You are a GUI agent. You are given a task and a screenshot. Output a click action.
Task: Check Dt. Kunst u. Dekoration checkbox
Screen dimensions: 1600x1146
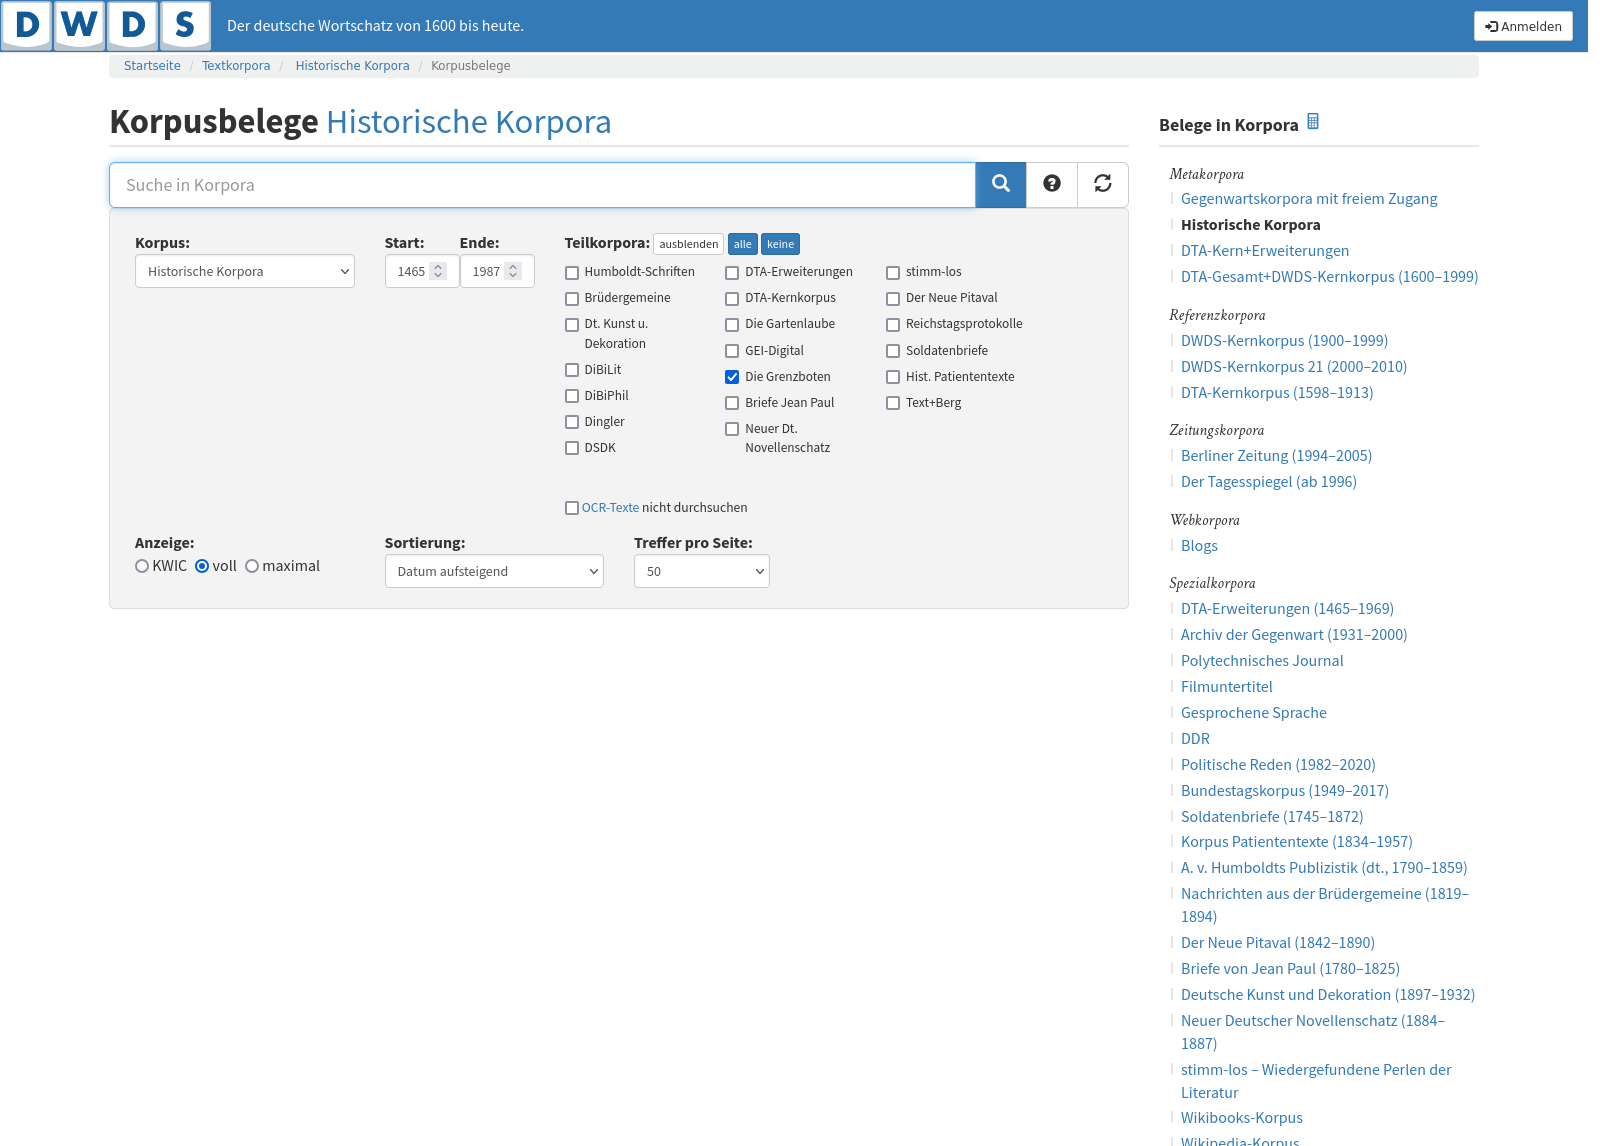(x=572, y=325)
